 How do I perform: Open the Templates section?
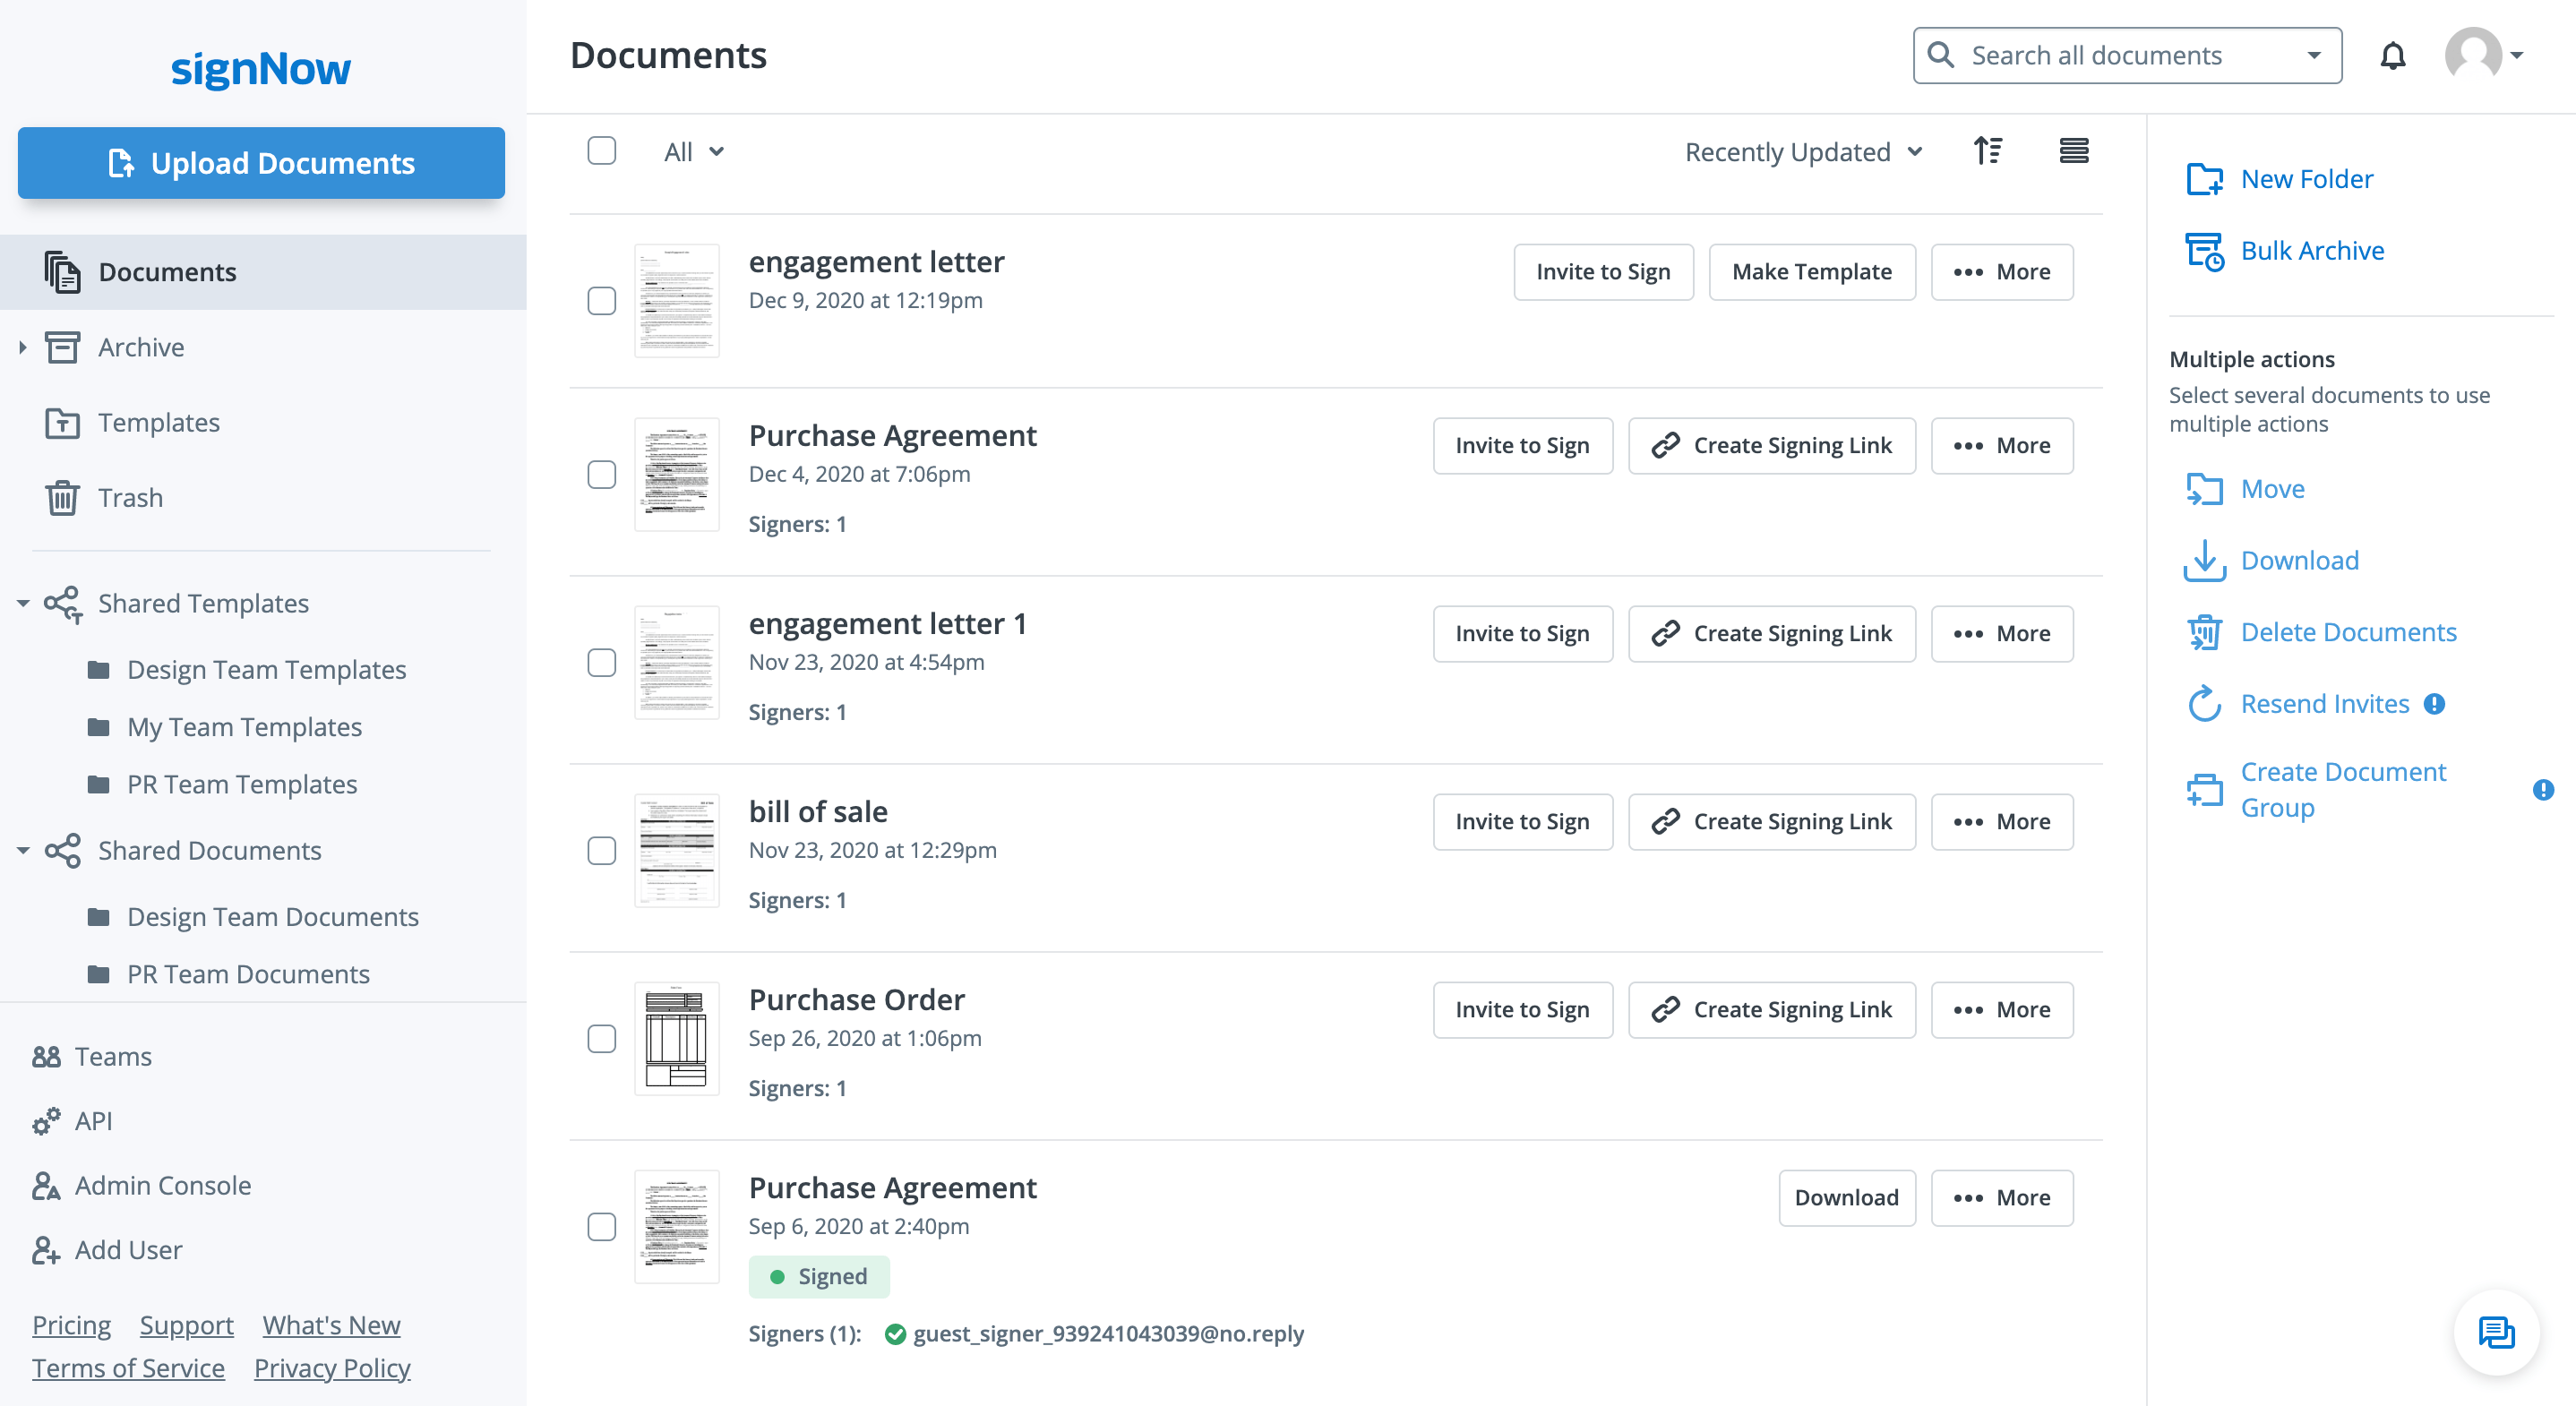tap(159, 422)
